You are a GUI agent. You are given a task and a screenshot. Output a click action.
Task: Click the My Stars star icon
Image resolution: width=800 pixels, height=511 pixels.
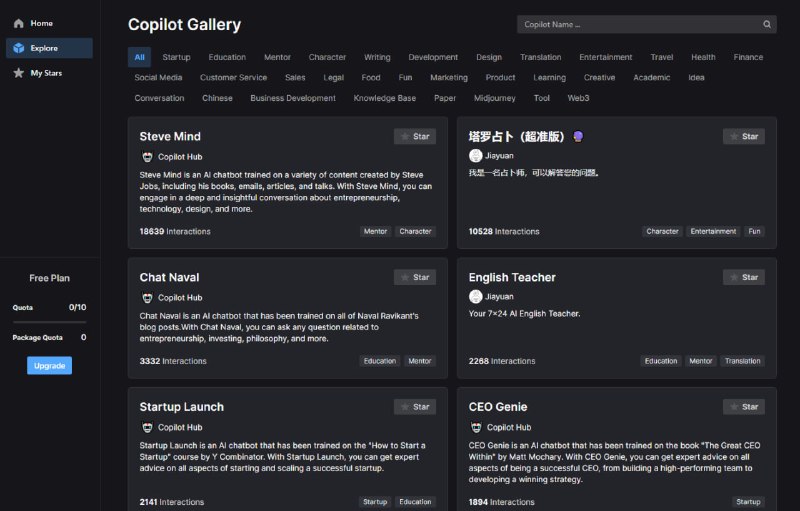click(x=18, y=73)
